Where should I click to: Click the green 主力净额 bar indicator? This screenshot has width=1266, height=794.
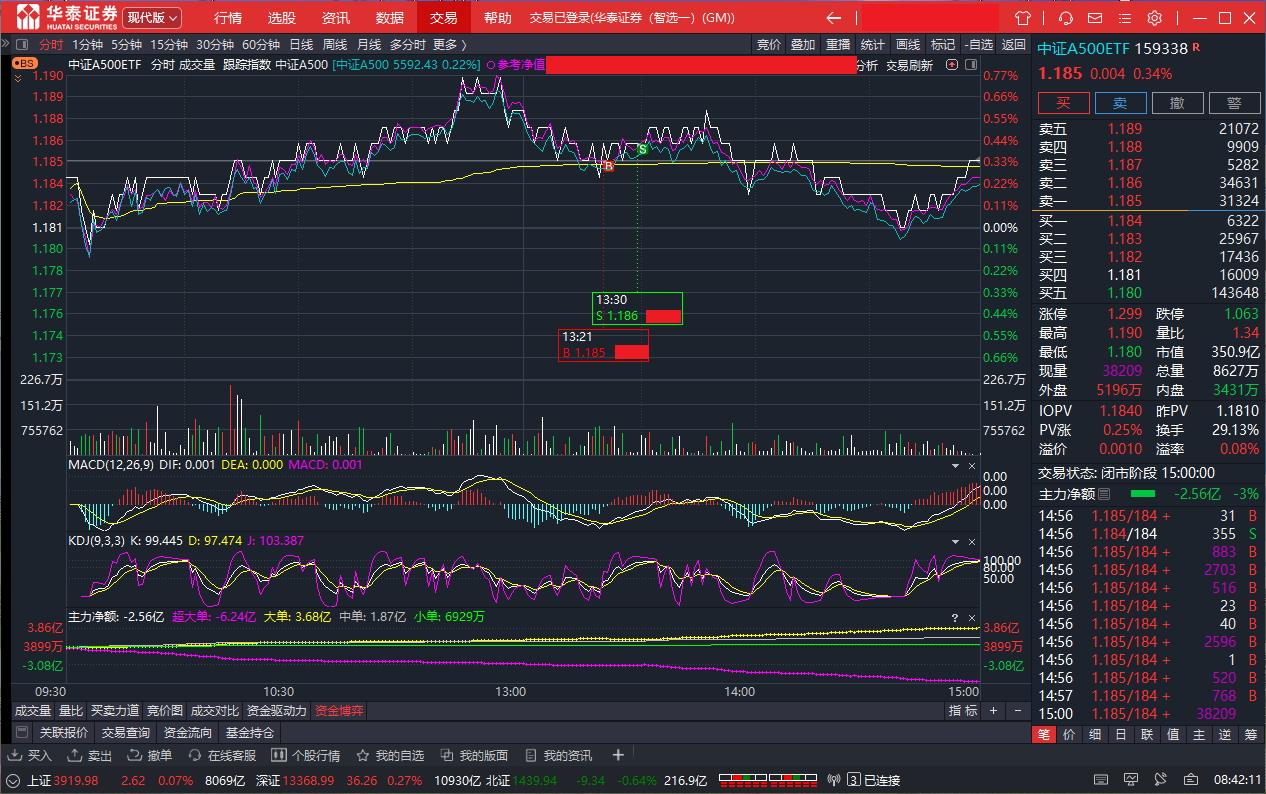click(1143, 494)
